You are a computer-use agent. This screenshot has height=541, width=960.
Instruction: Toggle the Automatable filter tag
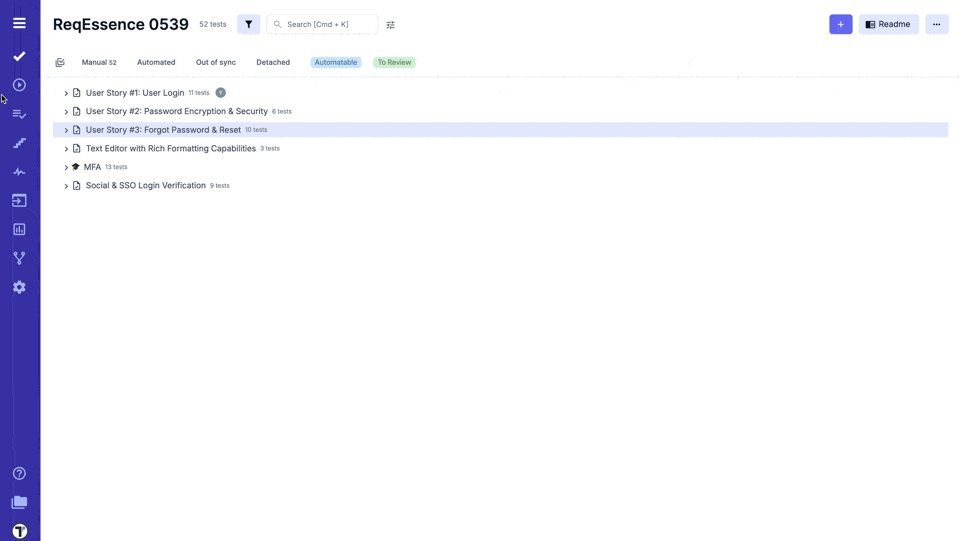coord(335,62)
